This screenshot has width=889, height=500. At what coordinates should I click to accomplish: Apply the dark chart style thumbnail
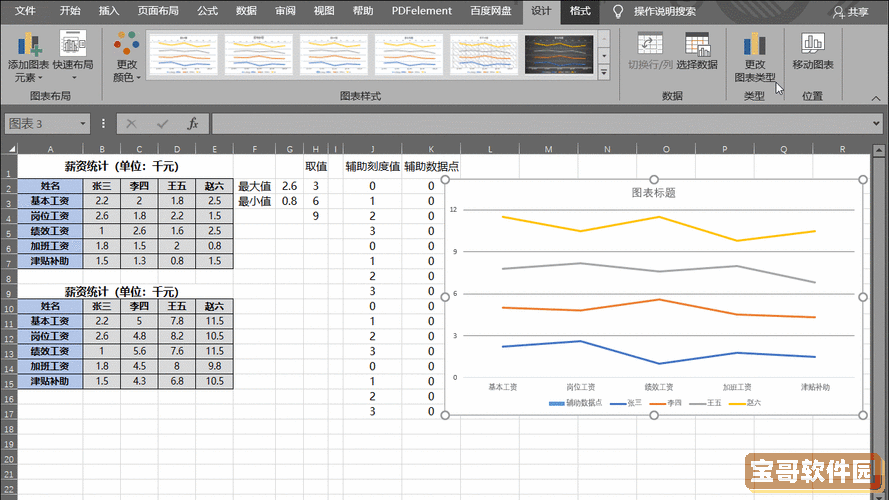click(559, 54)
